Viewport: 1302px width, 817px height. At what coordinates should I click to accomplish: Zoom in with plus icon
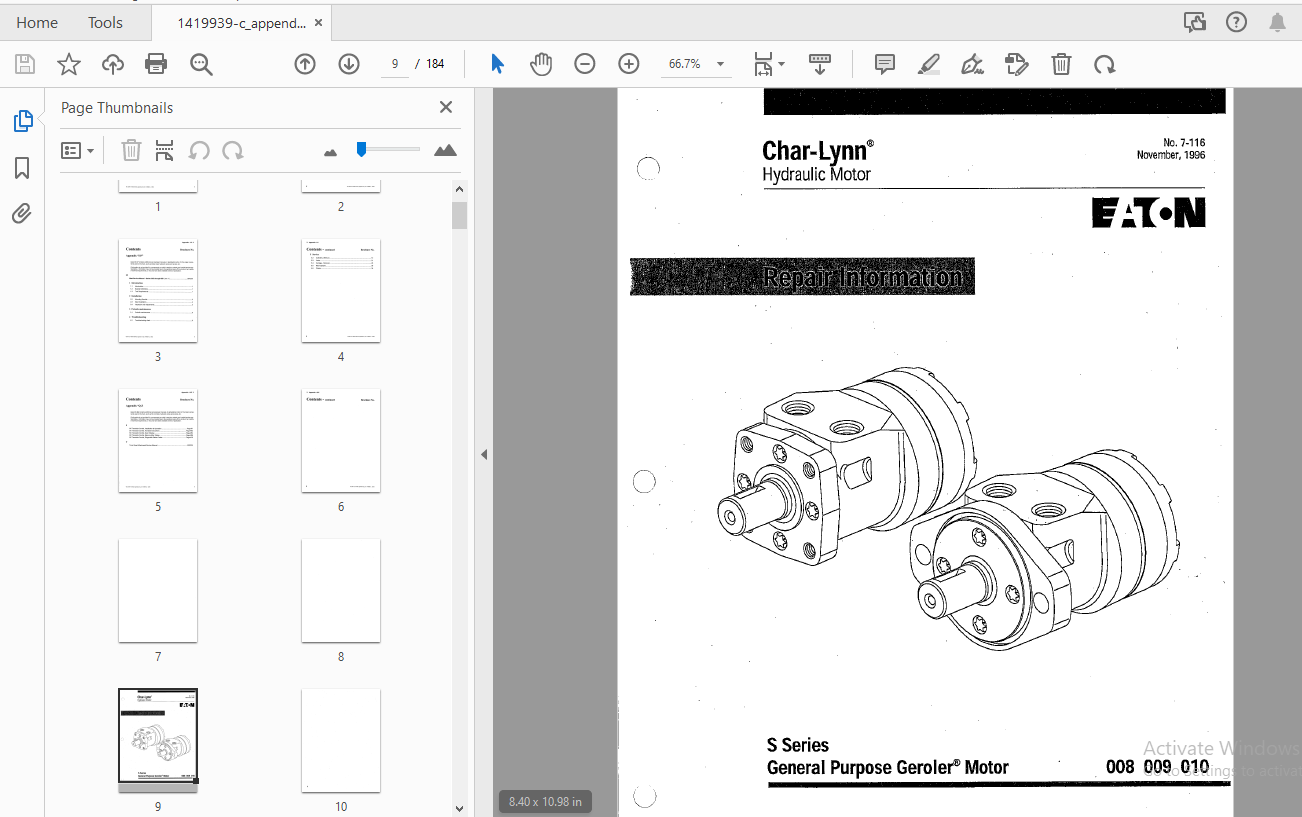tap(629, 64)
